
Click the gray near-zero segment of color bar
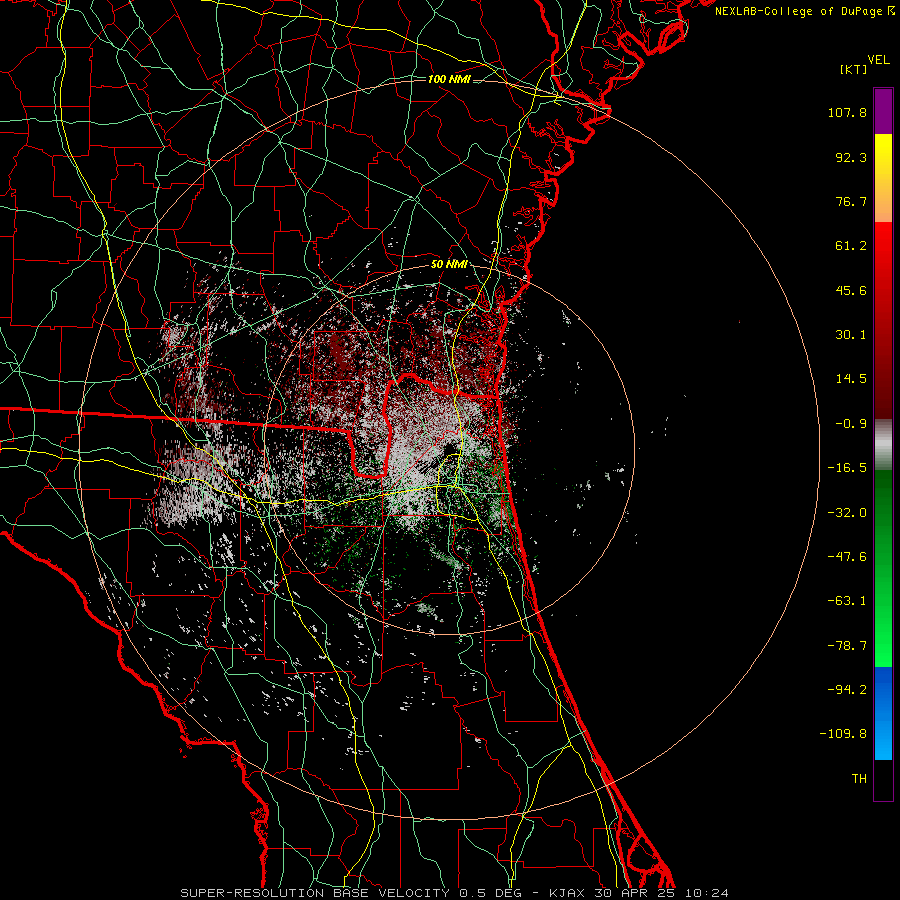pos(883,445)
